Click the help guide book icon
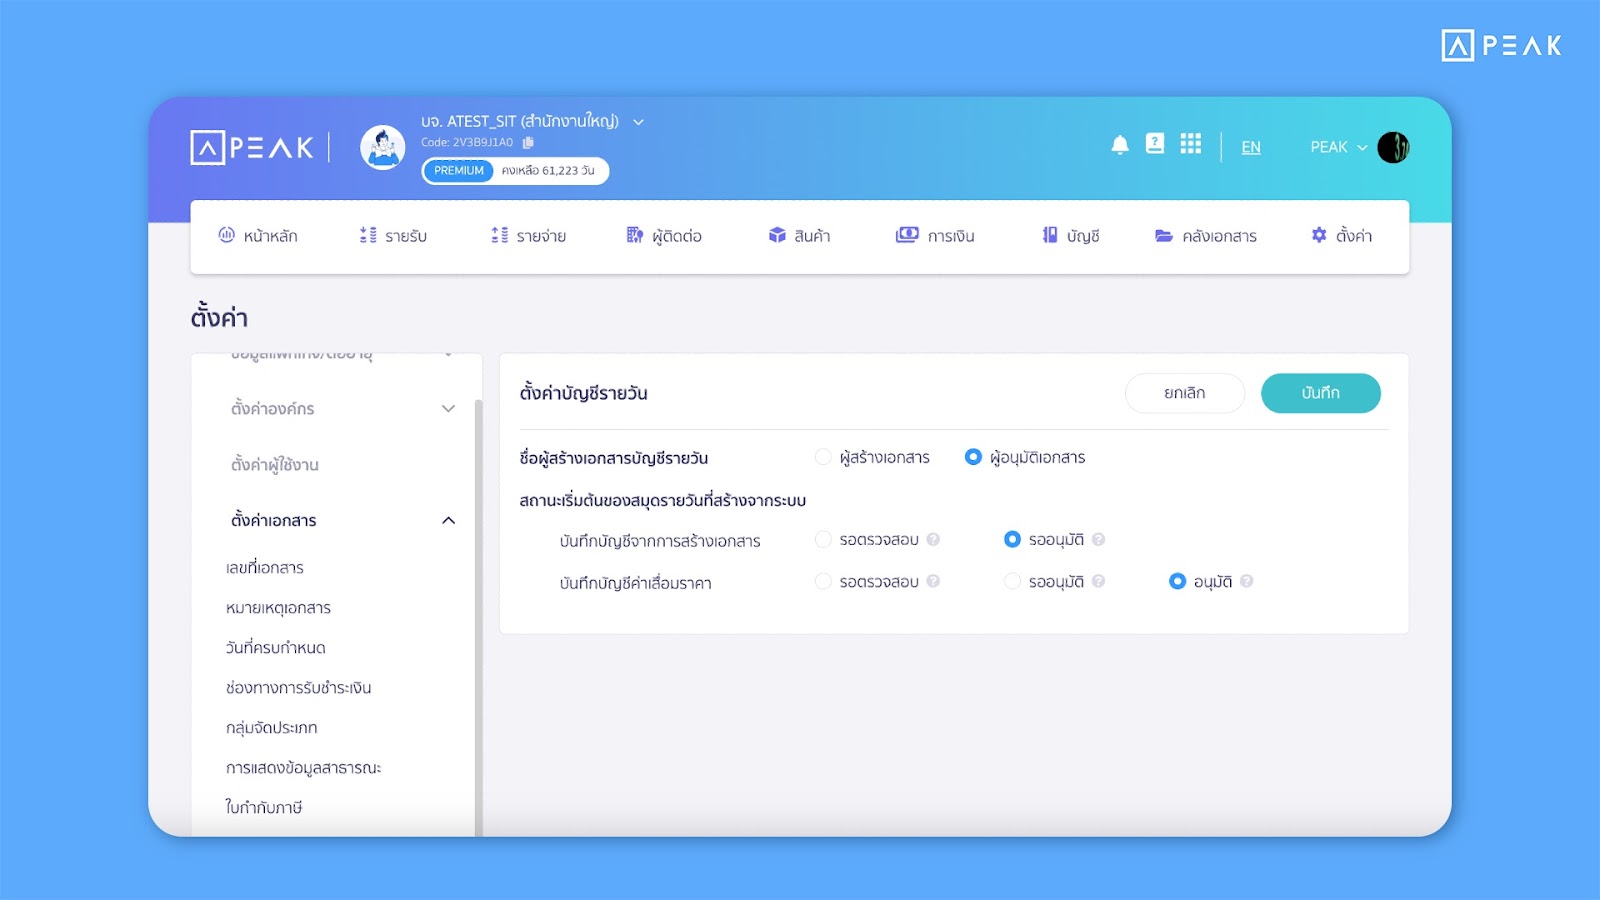The width and height of the screenshot is (1600, 900). click(1155, 144)
